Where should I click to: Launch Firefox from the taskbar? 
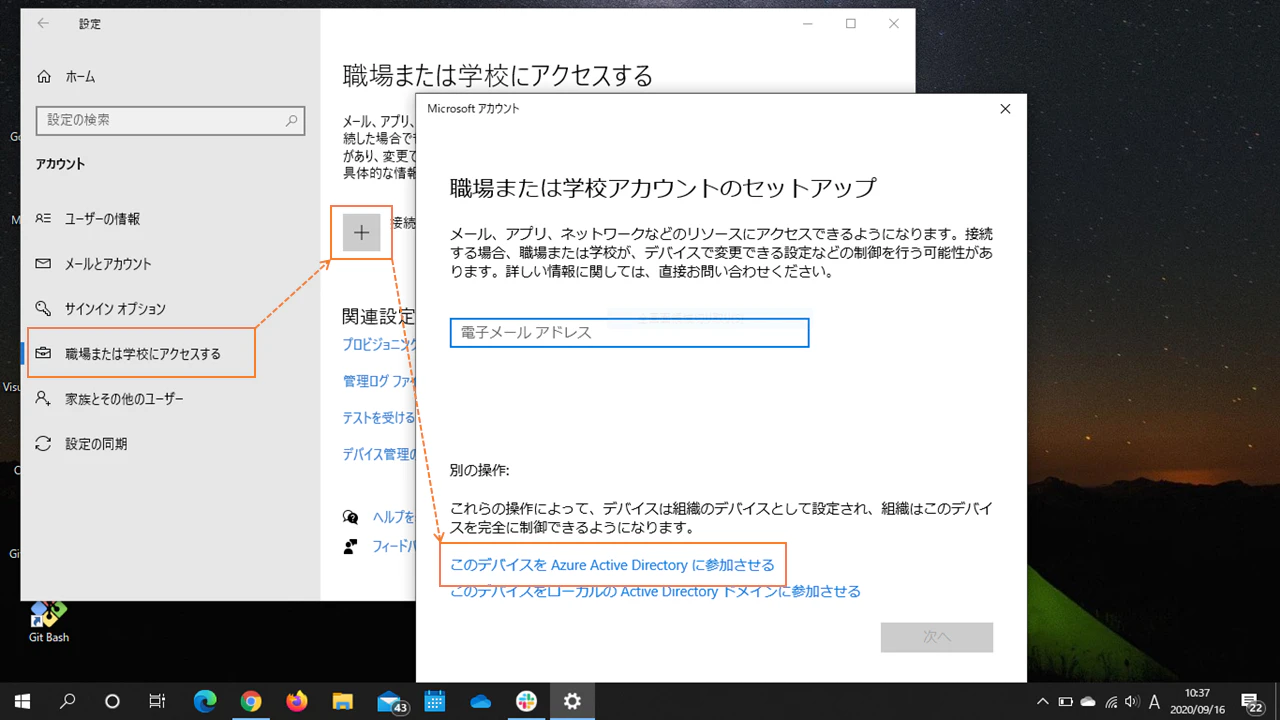point(297,701)
